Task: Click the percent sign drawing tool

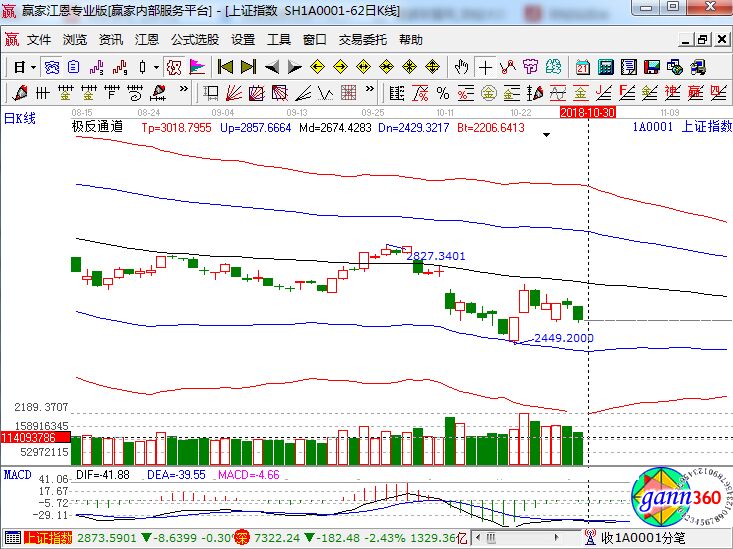Action: point(443,93)
